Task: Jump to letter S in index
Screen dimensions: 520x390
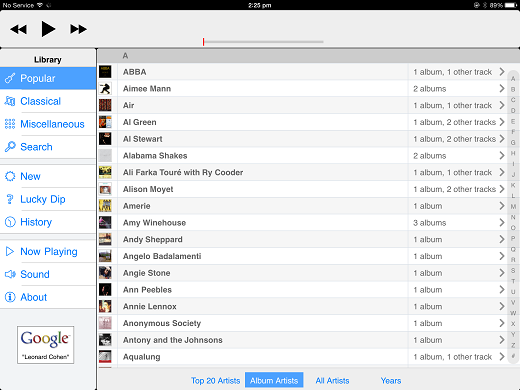Action: (x=513, y=270)
